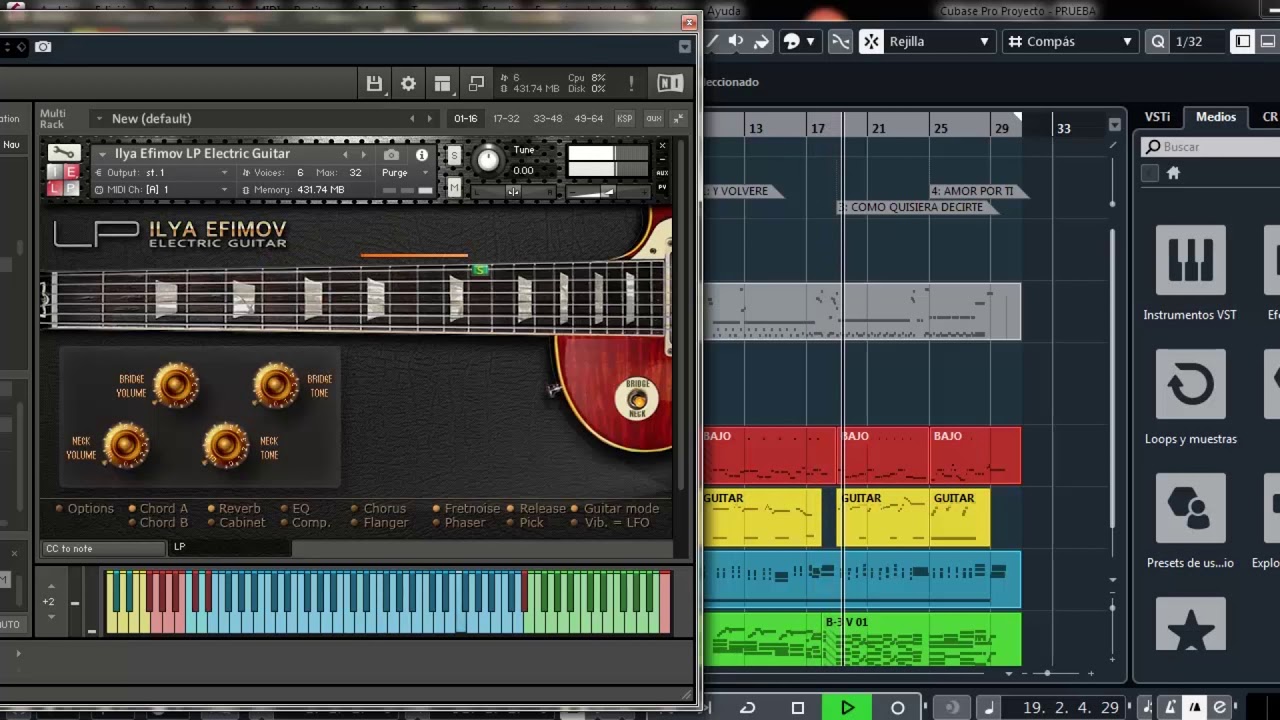Show instrument info 'i' icon
The height and width of the screenshot is (720, 1280).
pos(421,155)
